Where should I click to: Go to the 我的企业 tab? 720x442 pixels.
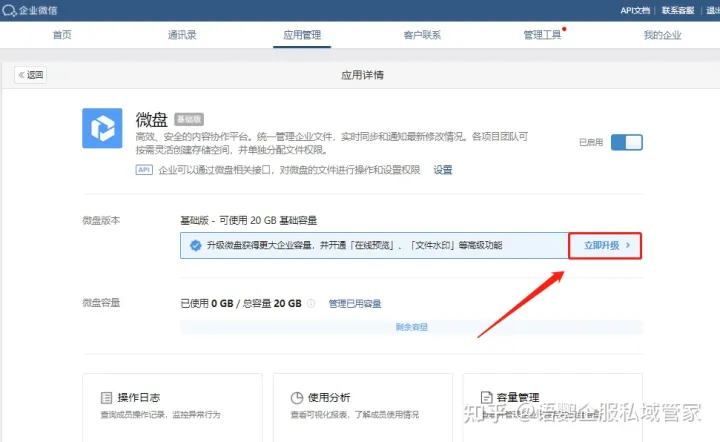pyautogui.click(x=662, y=35)
